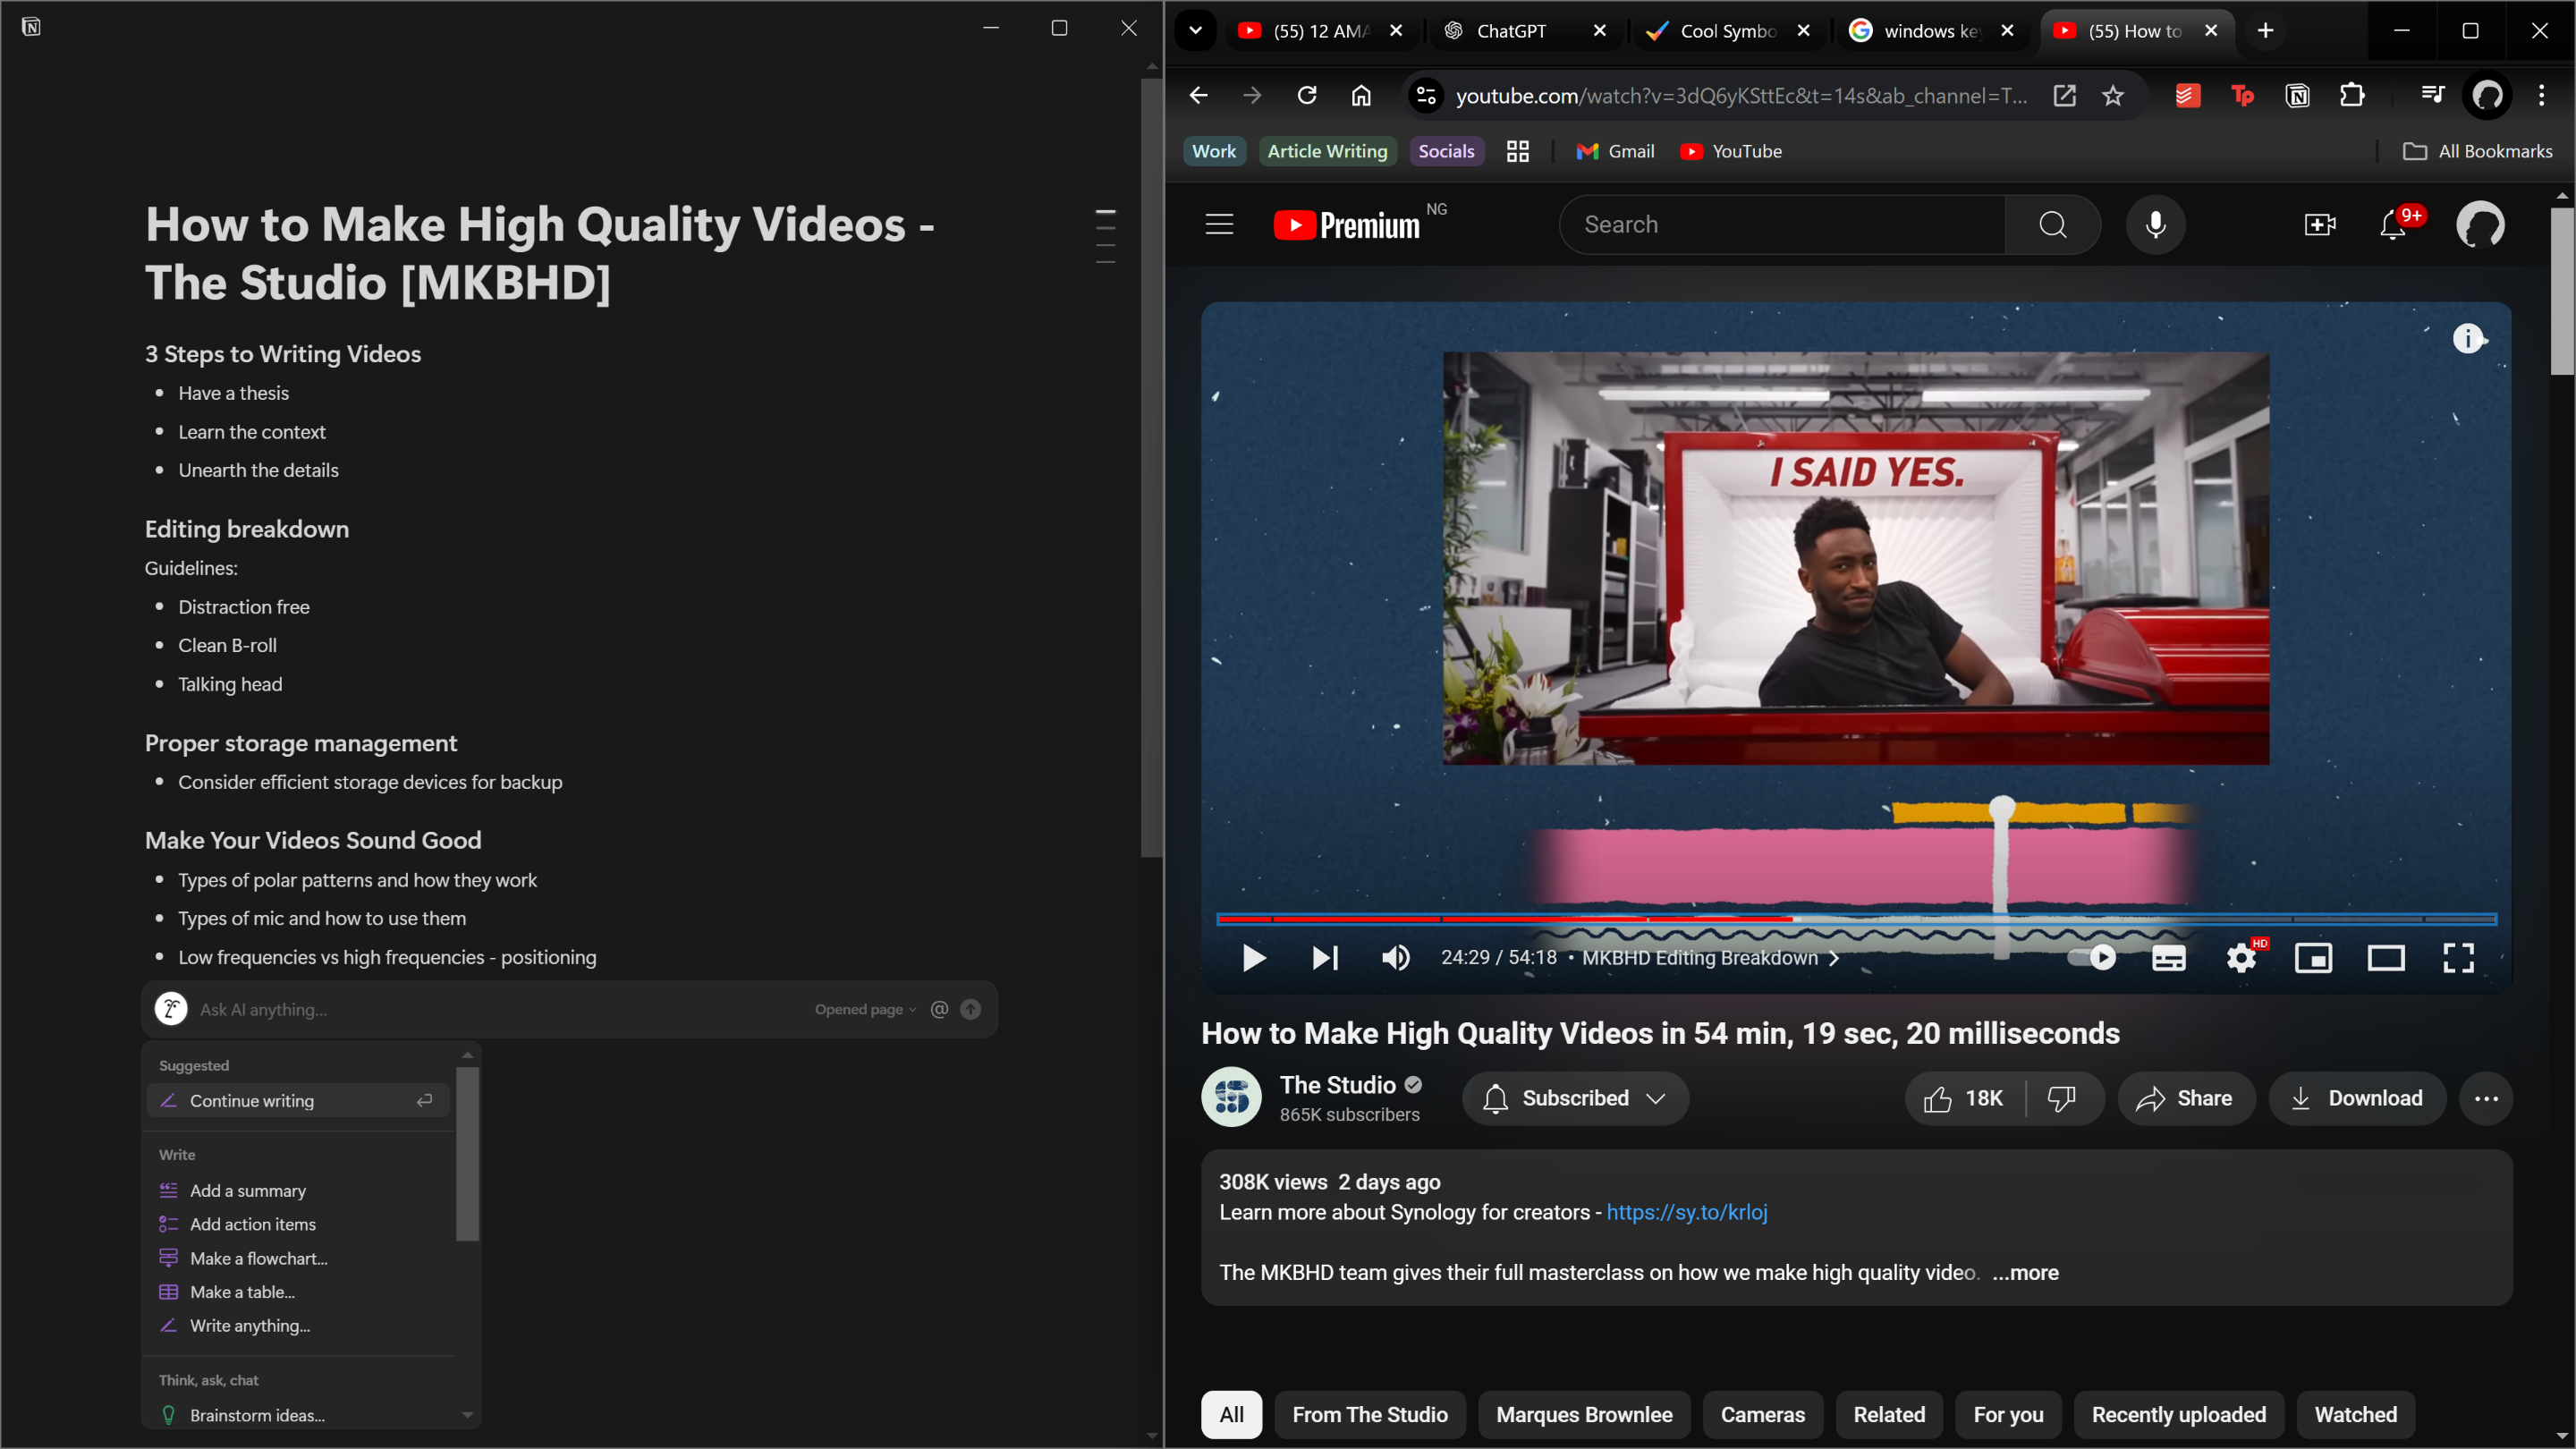Toggle subtitles closed captions in player
The height and width of the screenshot is (1449, 2576).
(x=2168, y=958)
